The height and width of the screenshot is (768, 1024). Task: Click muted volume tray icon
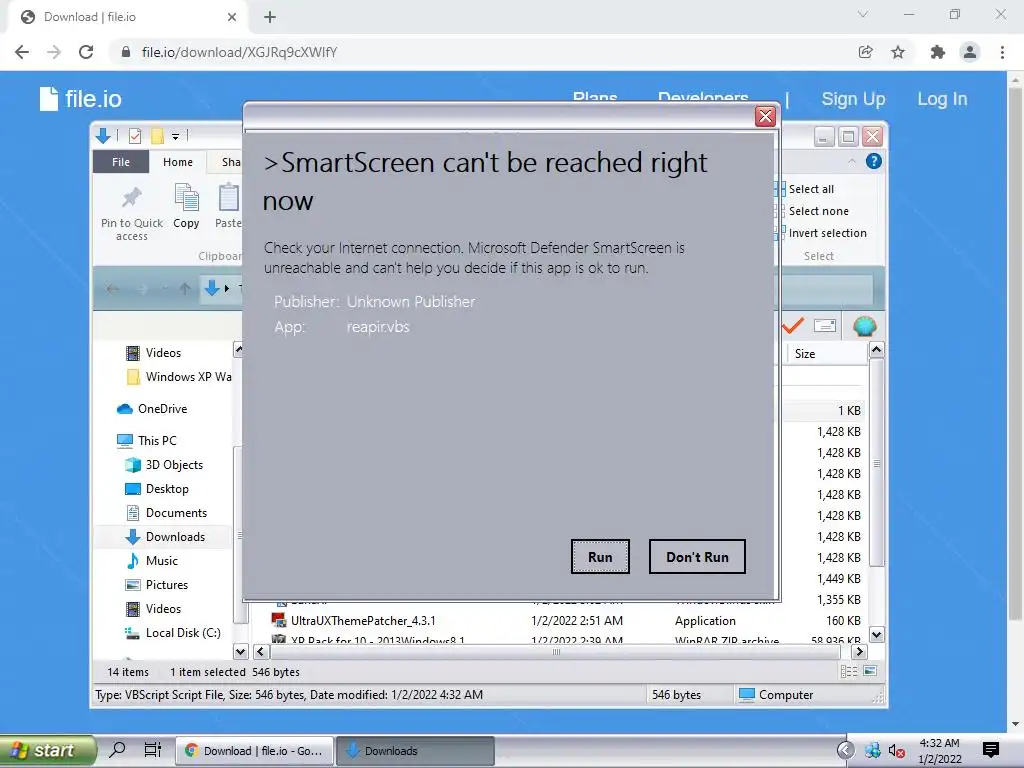pos(897,751)
